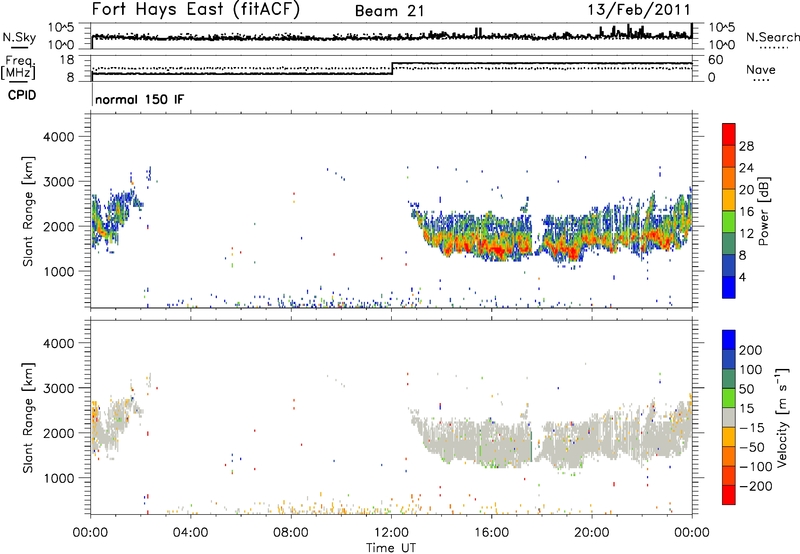
Task: Click the "4" label on the Power color bar
Action: (x=742, y=277)
